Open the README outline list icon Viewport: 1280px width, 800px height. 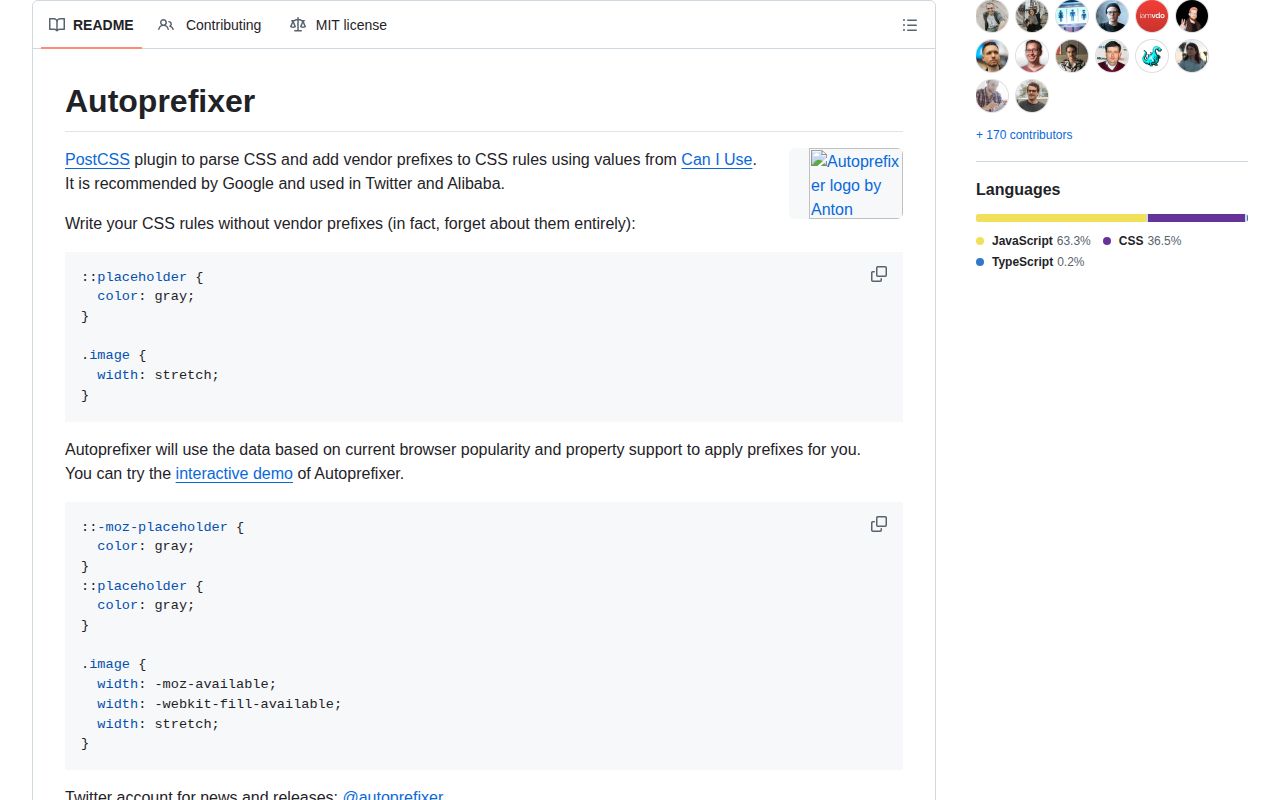coord(910,25)
